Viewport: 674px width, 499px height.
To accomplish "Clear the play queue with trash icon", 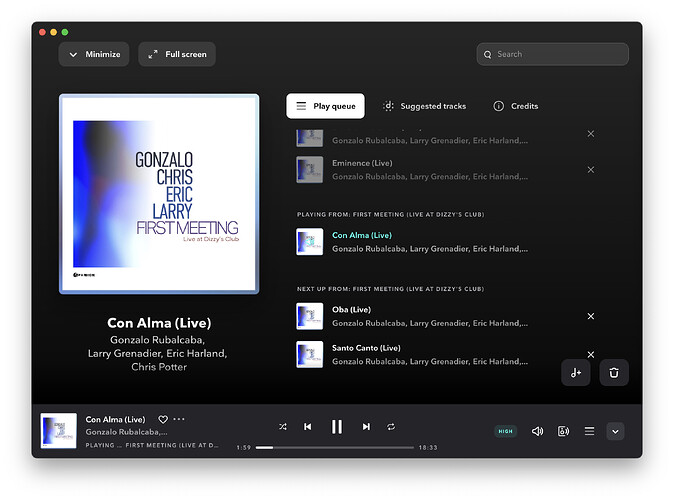I will coord(614,373).
